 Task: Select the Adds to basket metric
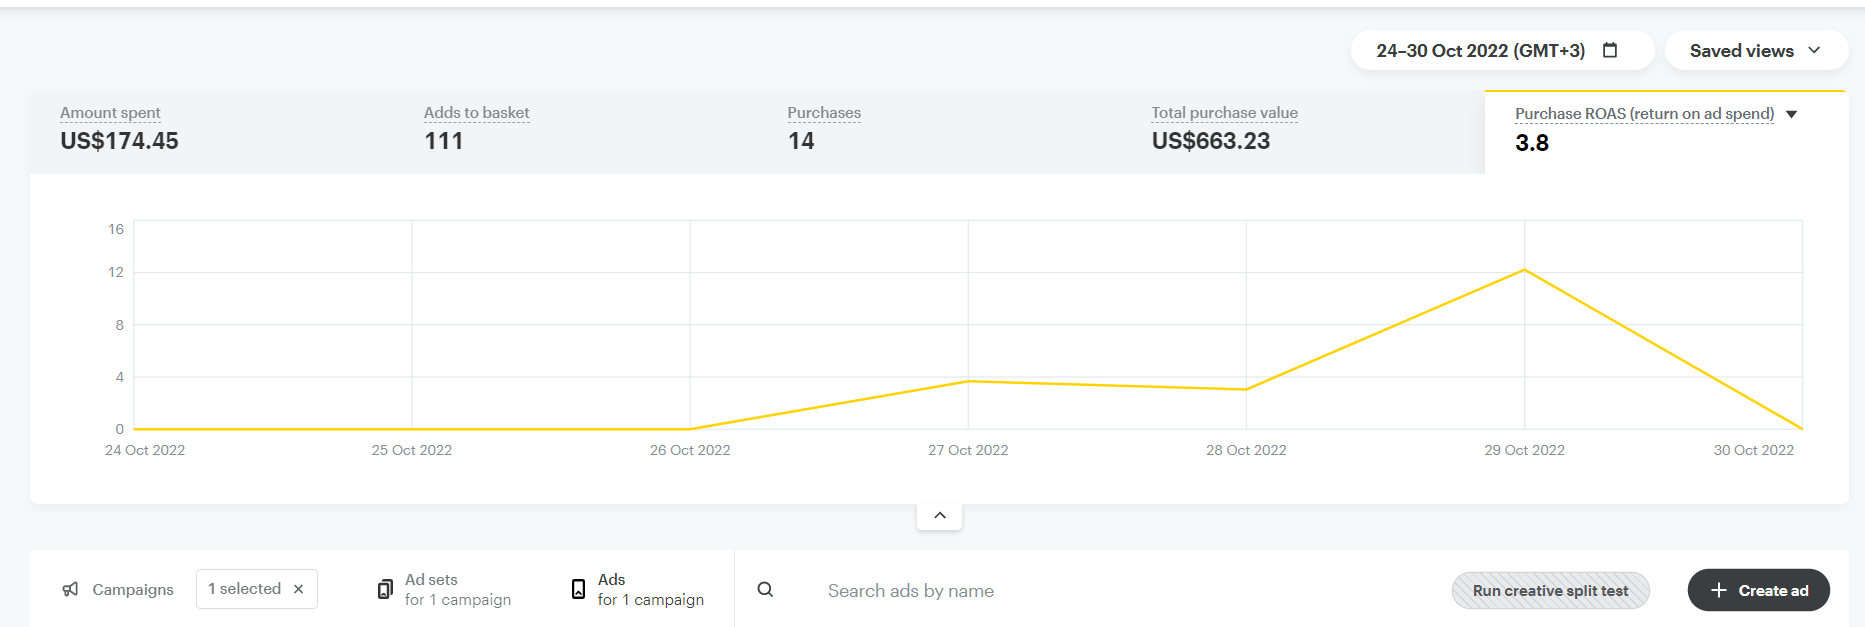[476, 129]
